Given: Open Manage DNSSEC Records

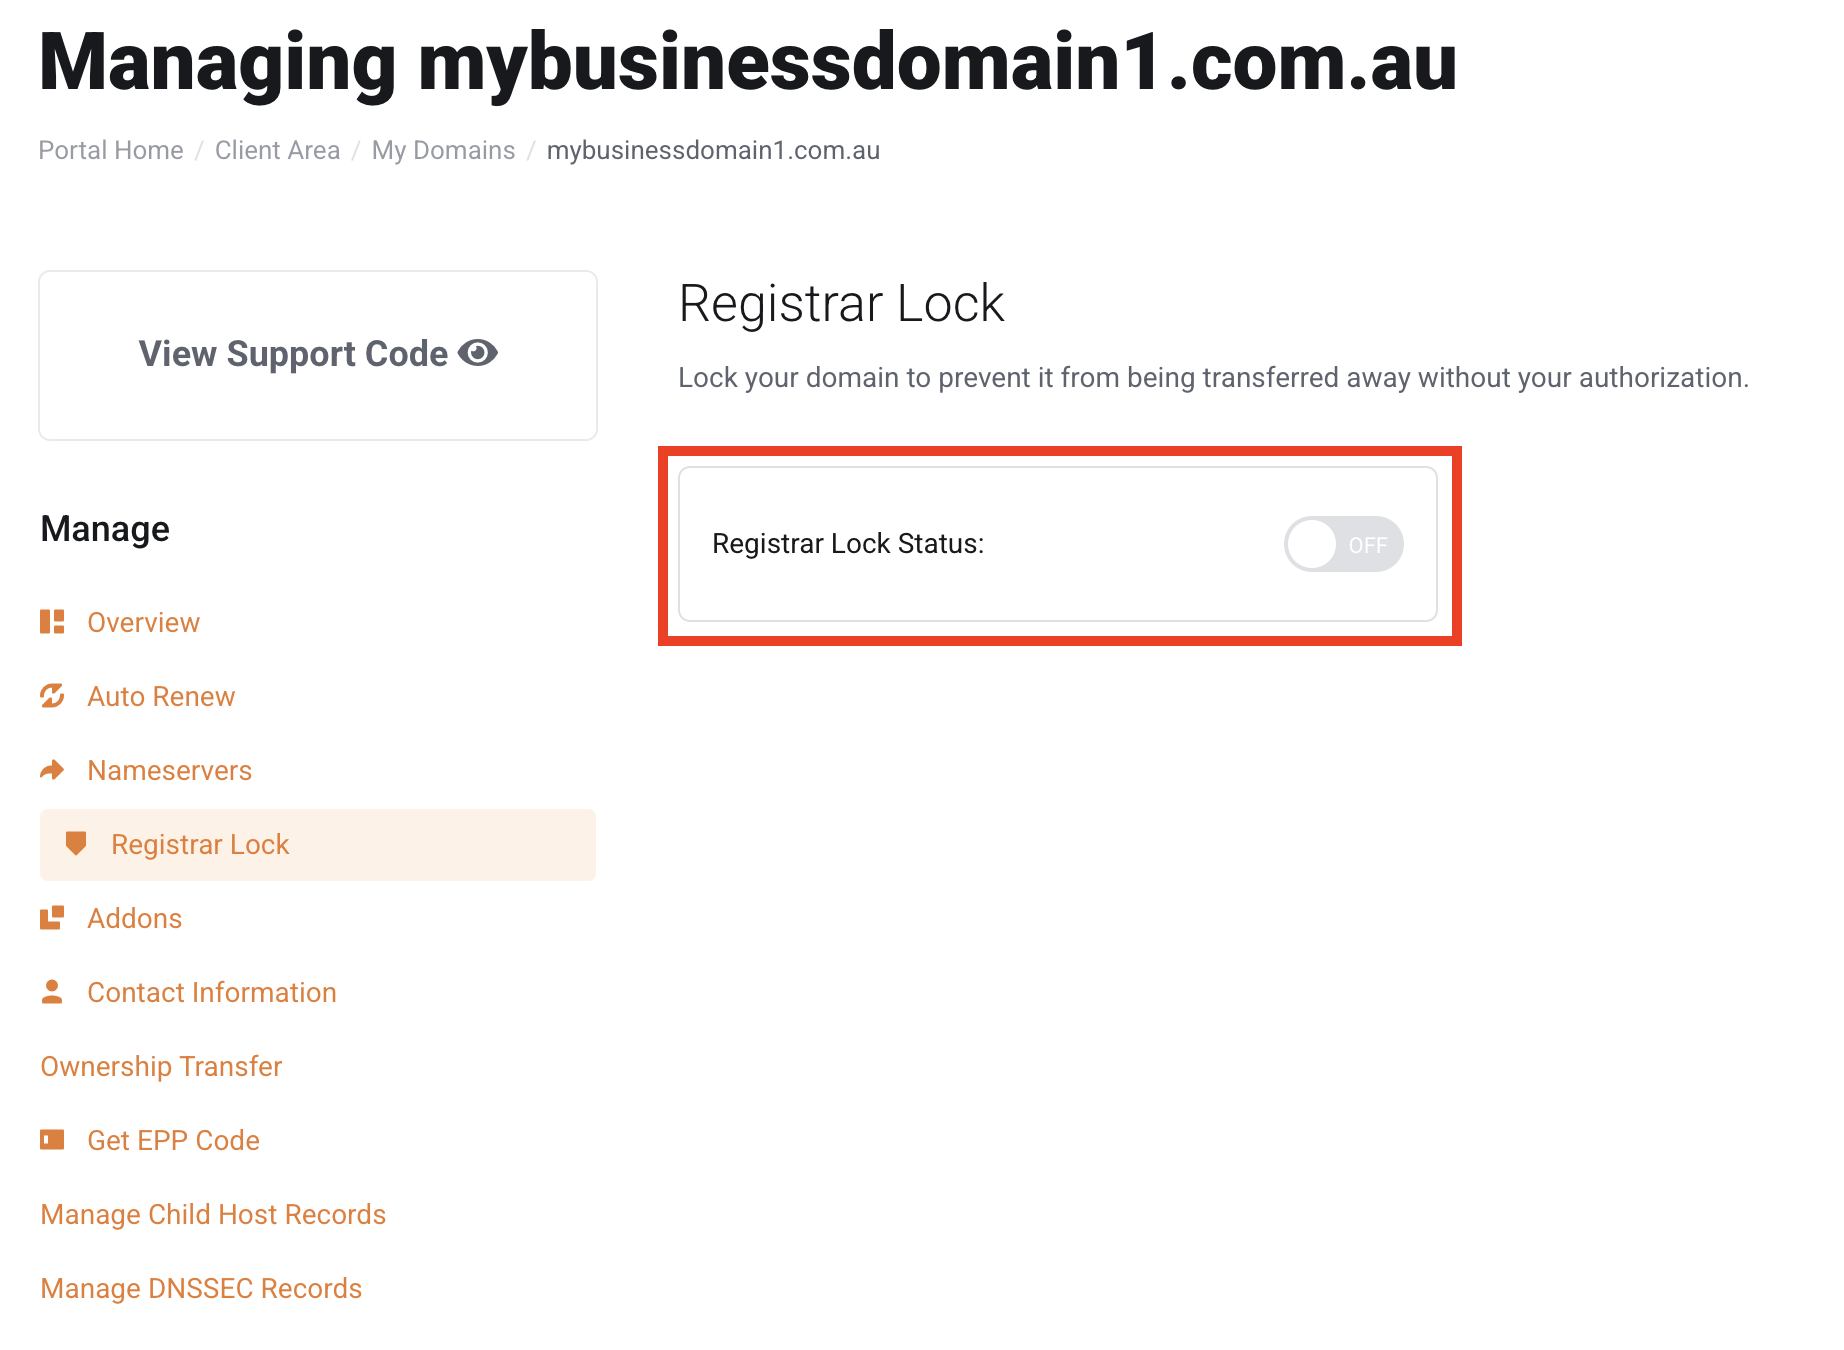Looking at the screenshot, I should click(x=201, y=1287).
